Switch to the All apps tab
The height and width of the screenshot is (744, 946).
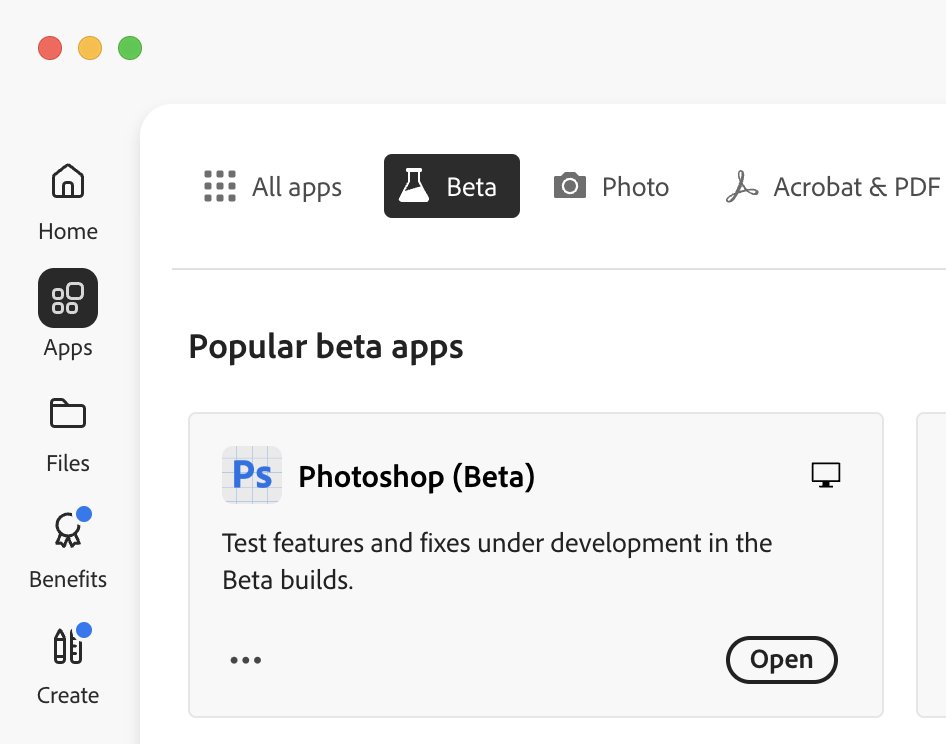click(x=273, y=186)
